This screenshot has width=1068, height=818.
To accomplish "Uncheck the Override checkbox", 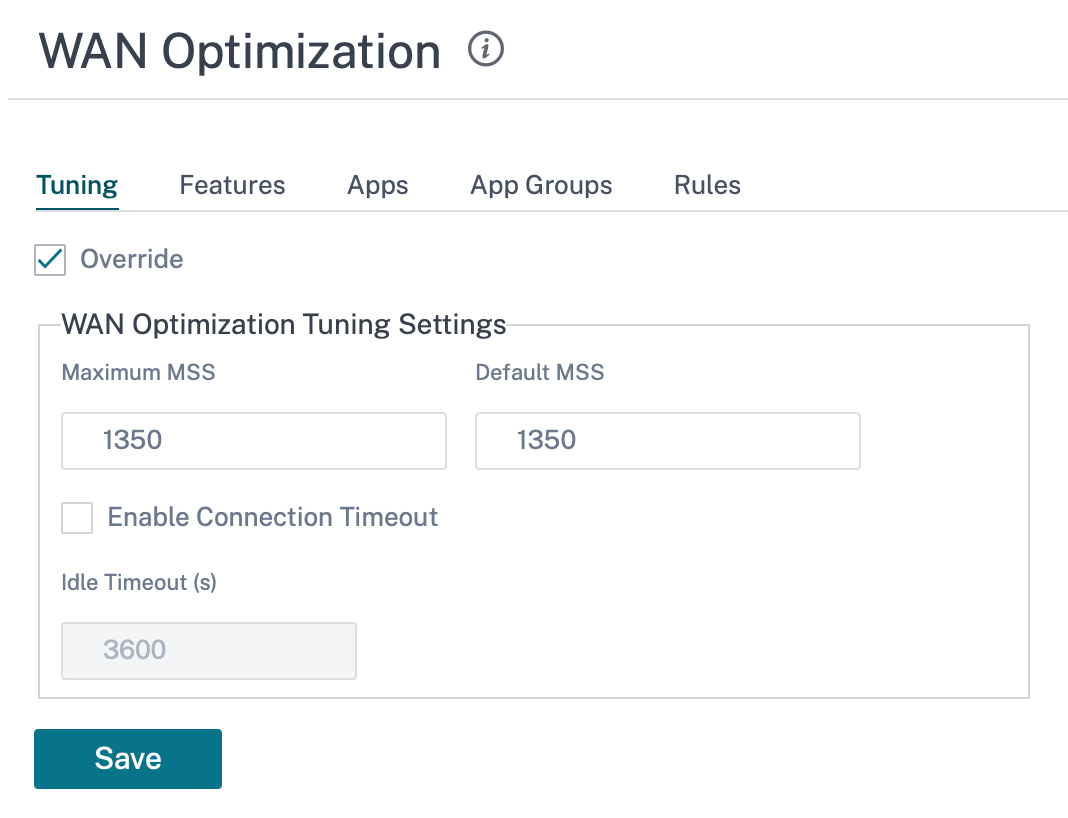I will point(50,259).
